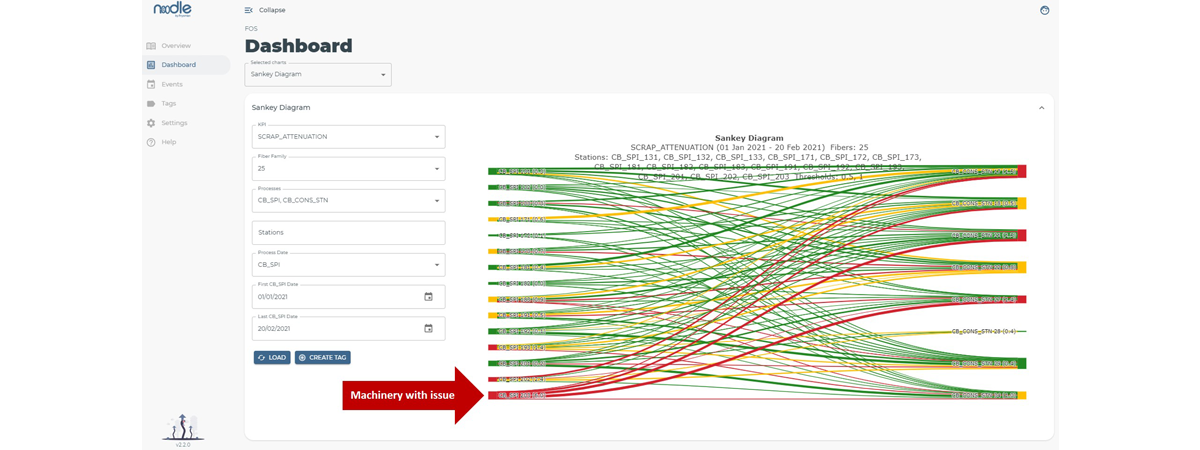Open the Process Date dropdown
Image resolution: width=1200 pixels, height=450 pixels.
click(348, 265)
